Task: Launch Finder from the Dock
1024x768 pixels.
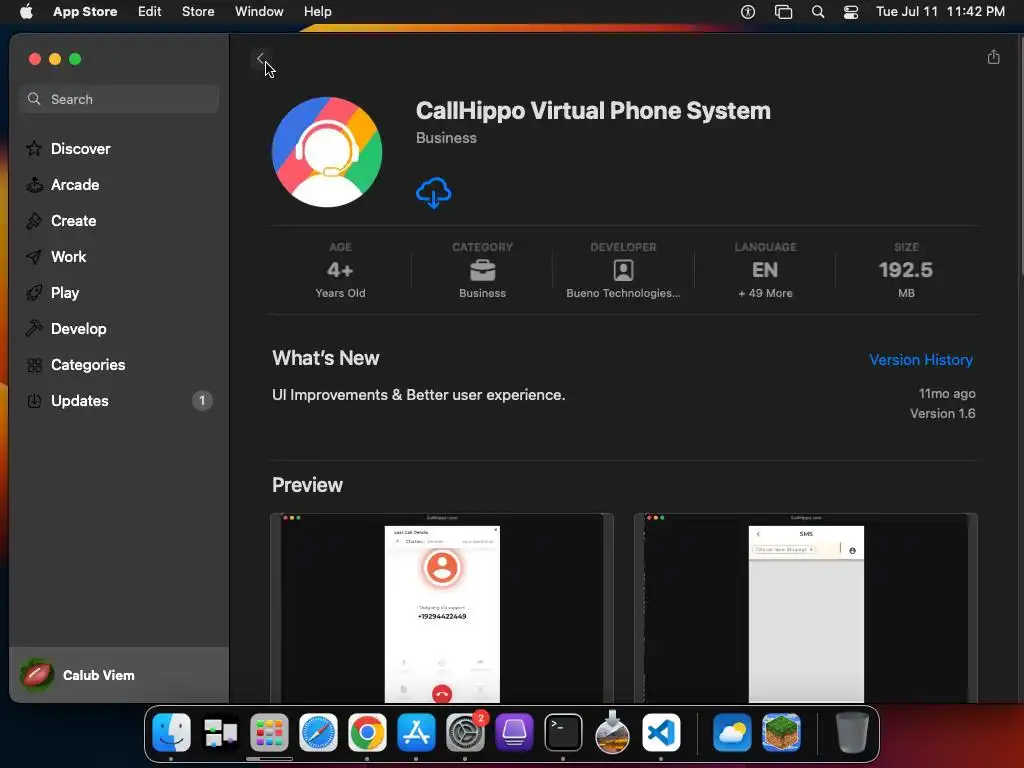Action: (171, 733)
